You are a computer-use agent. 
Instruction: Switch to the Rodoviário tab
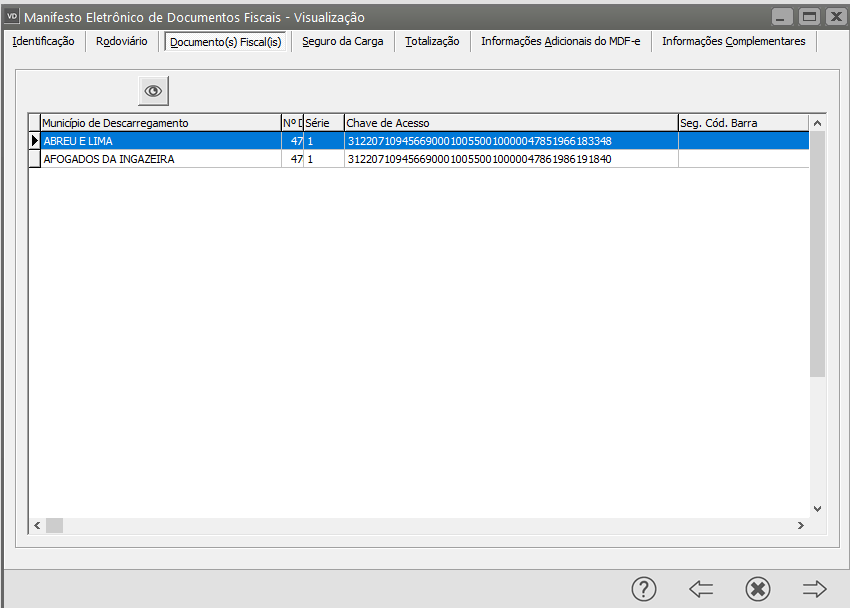tap(121, 41)
